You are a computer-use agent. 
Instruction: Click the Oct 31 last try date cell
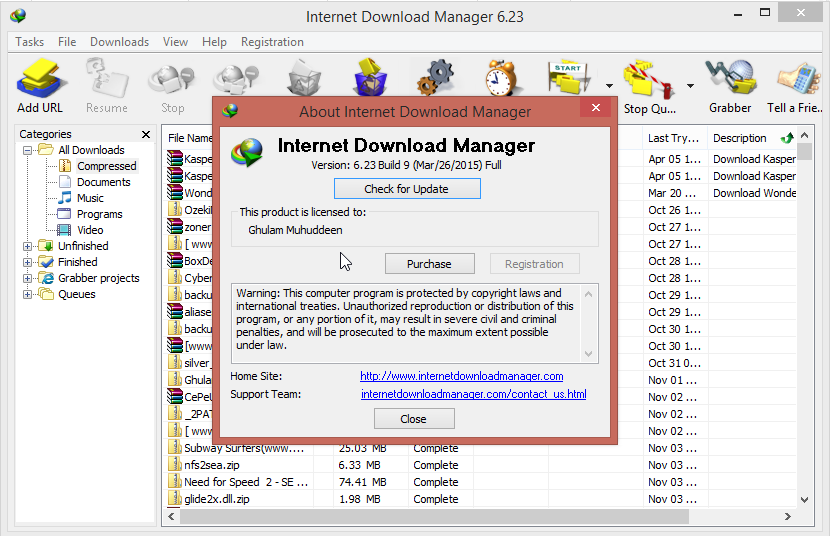click(x=674, y=363)
